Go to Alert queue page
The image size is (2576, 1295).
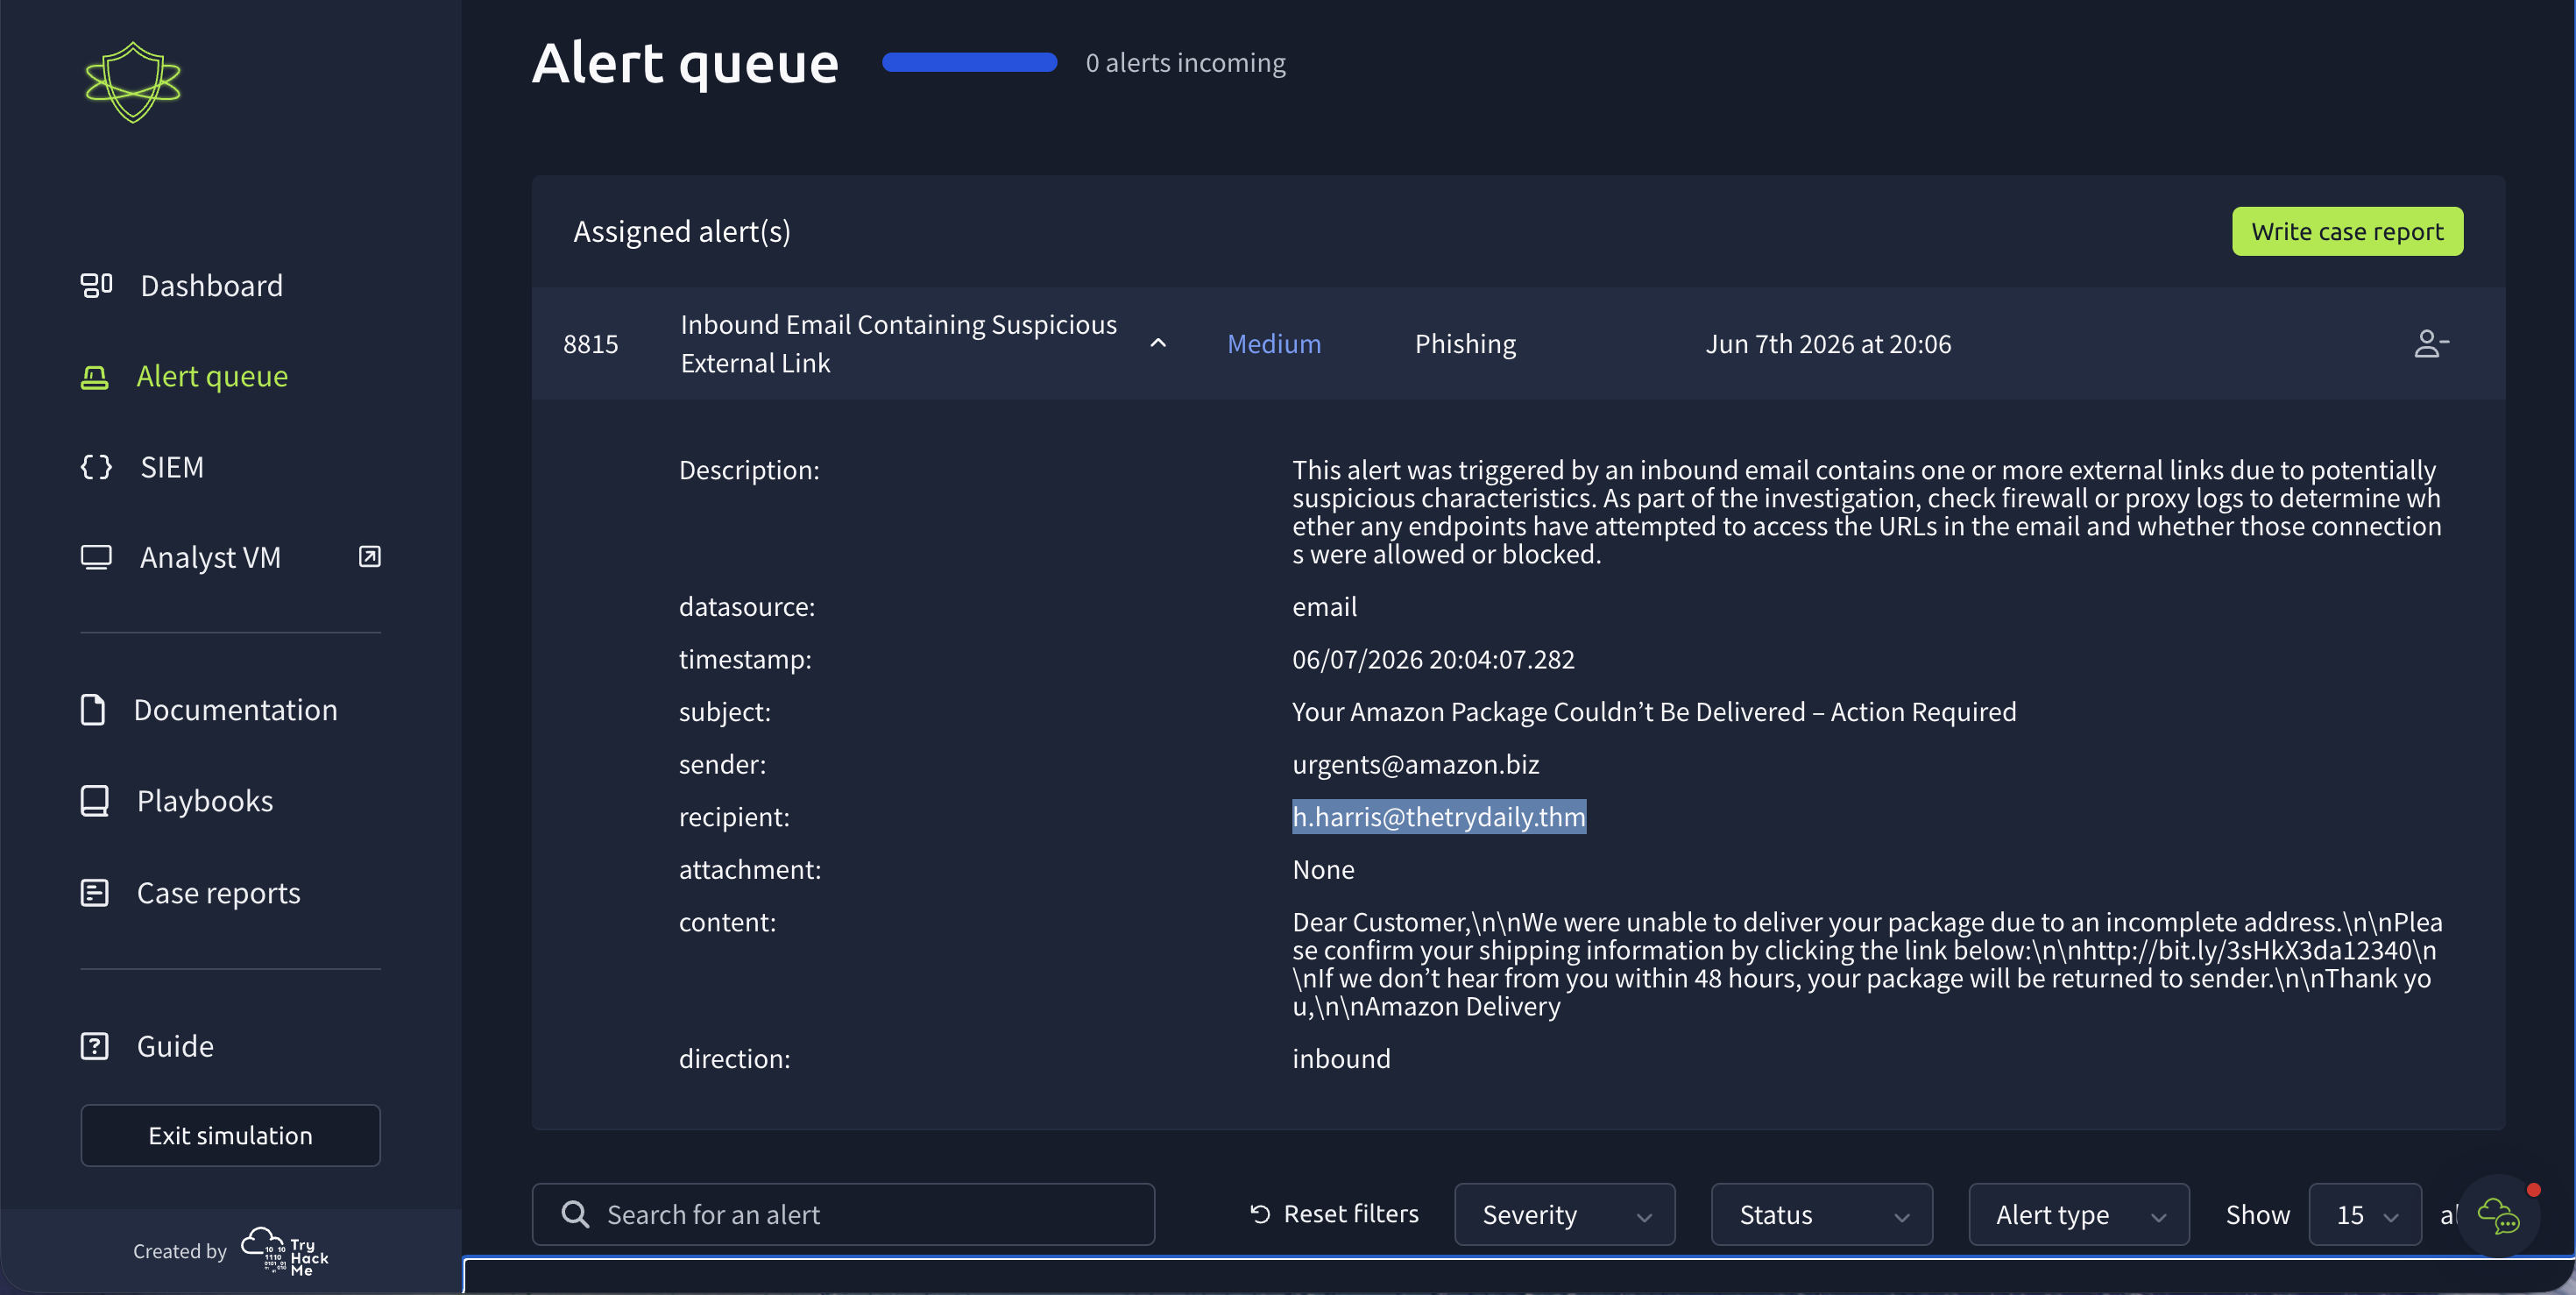click(212, 377)
